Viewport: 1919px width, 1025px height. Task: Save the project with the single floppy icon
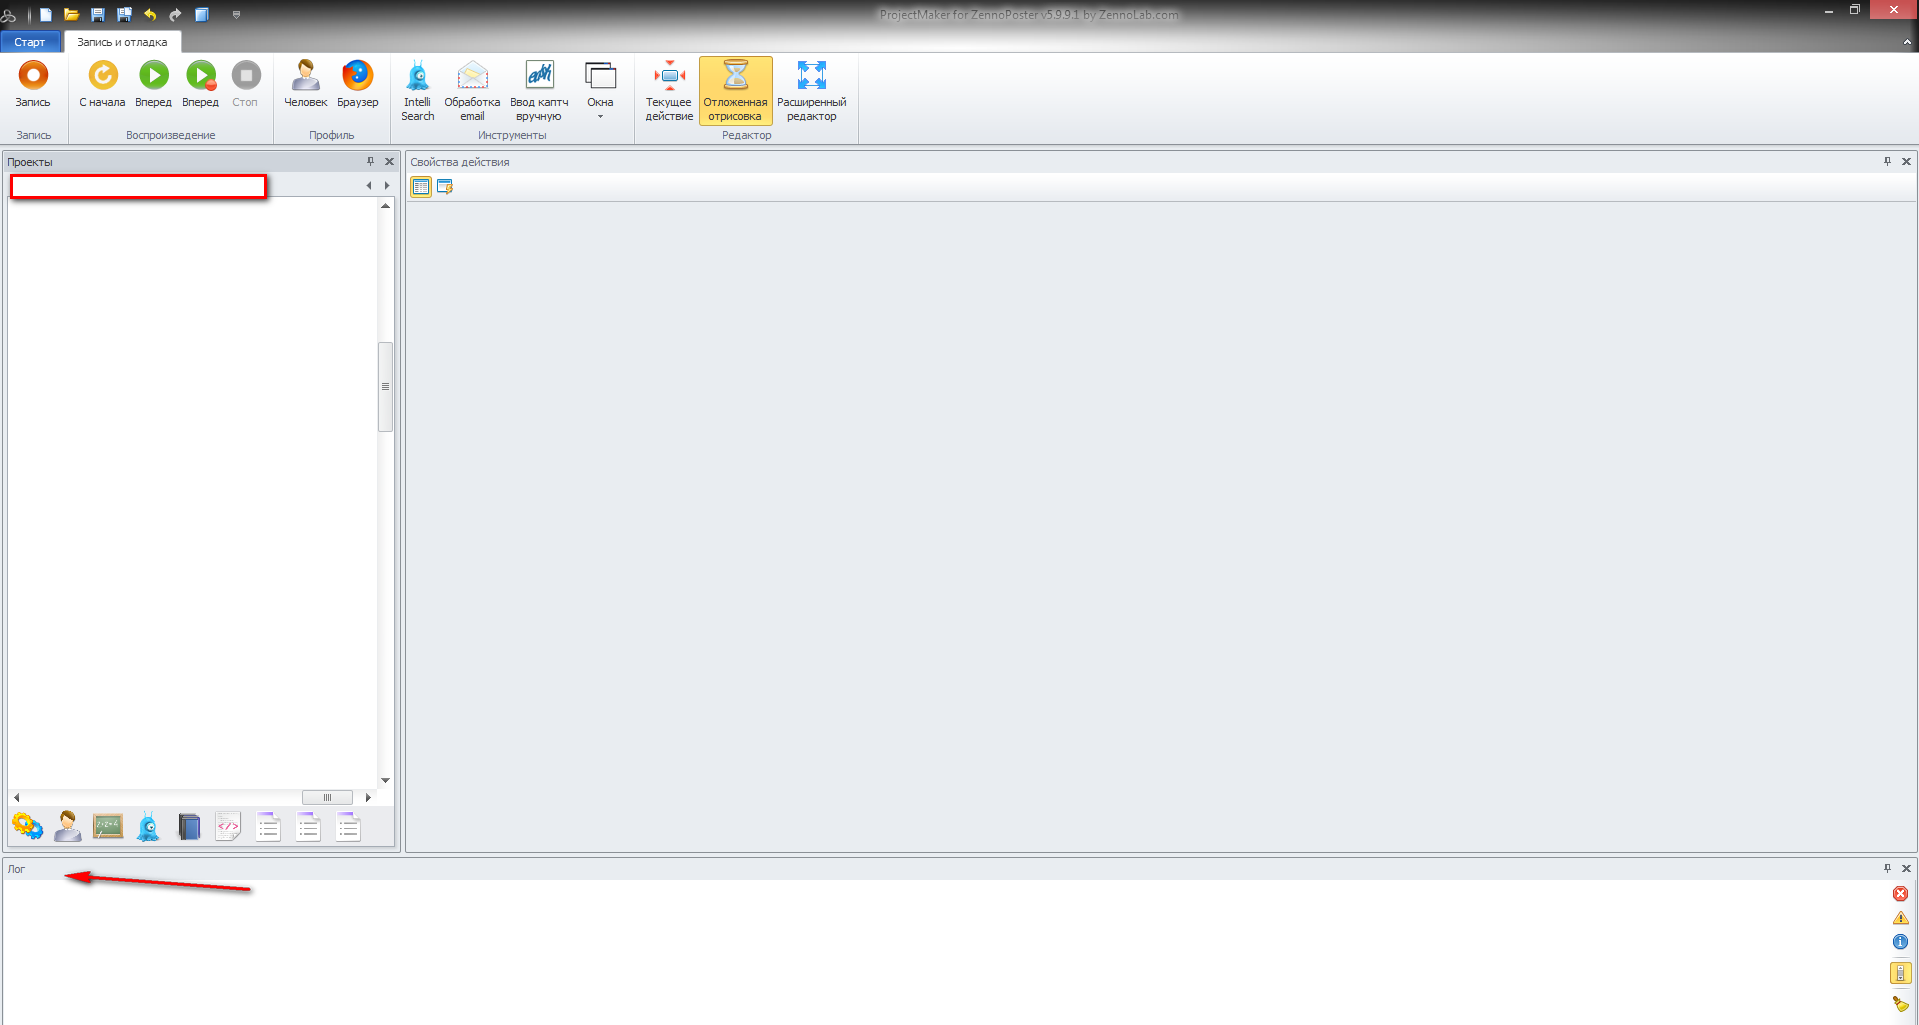(x=97, y=14)
